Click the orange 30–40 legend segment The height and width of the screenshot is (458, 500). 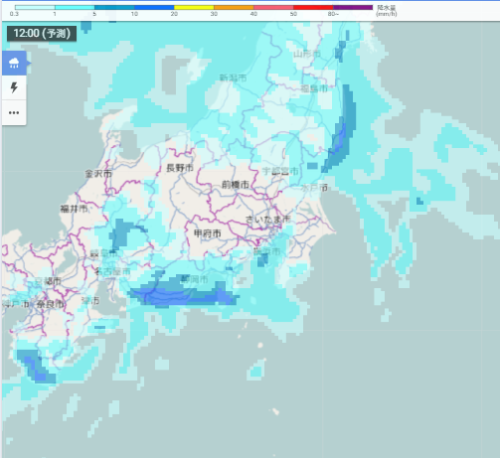[x=234, y=7]
